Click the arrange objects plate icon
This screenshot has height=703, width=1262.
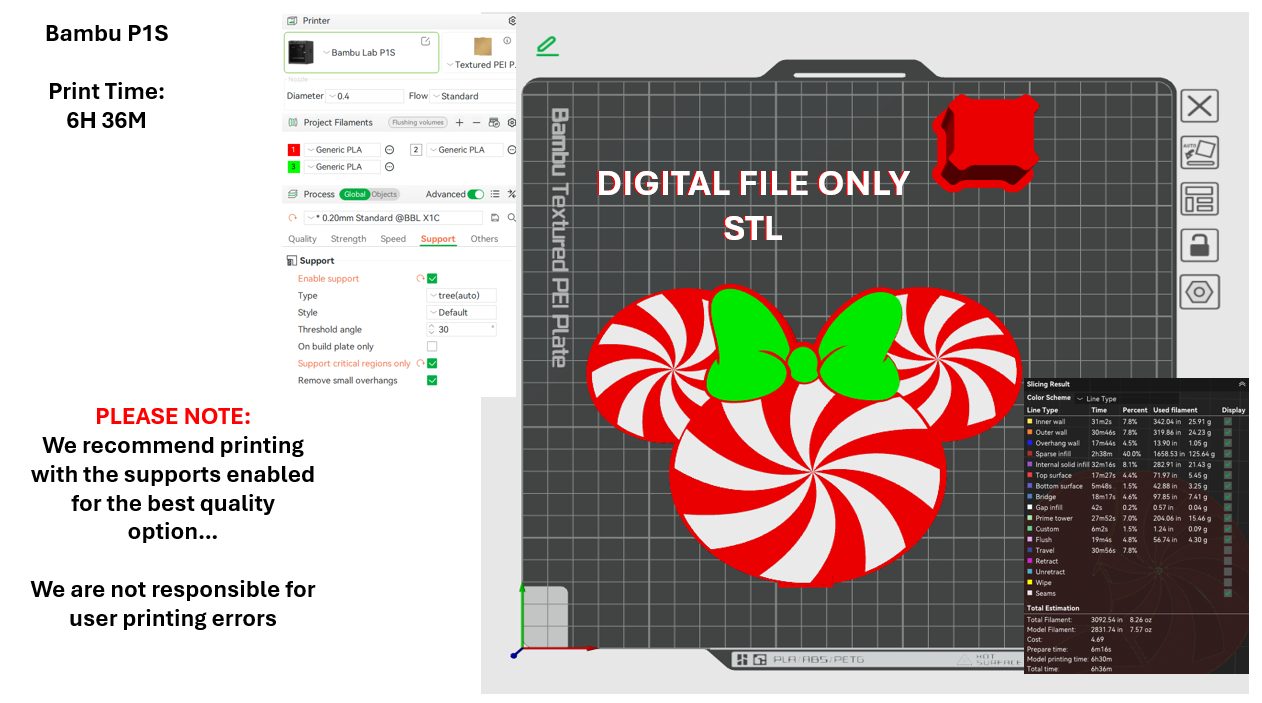(1199, 198)
